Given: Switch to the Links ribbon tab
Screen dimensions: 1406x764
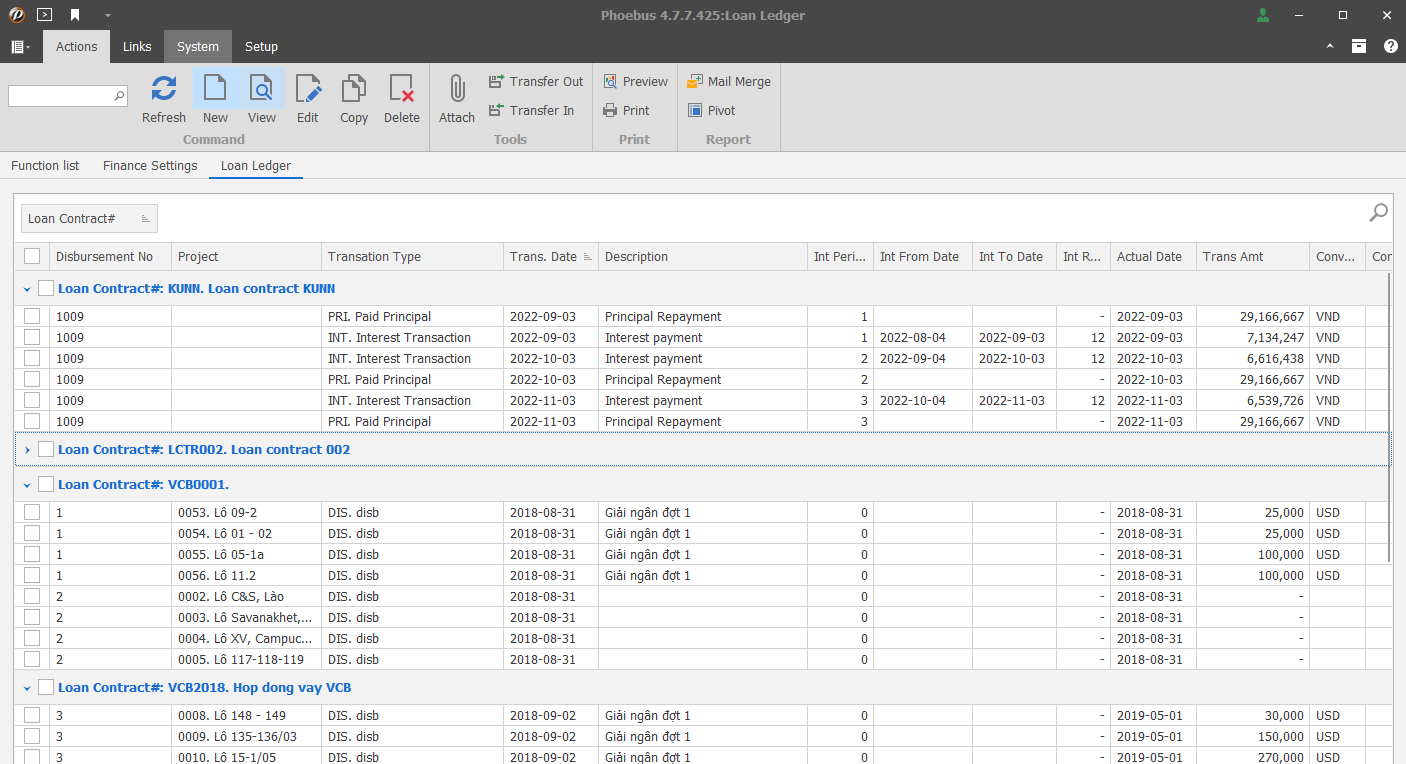Looking at the screenshot, I should [137, 47].
